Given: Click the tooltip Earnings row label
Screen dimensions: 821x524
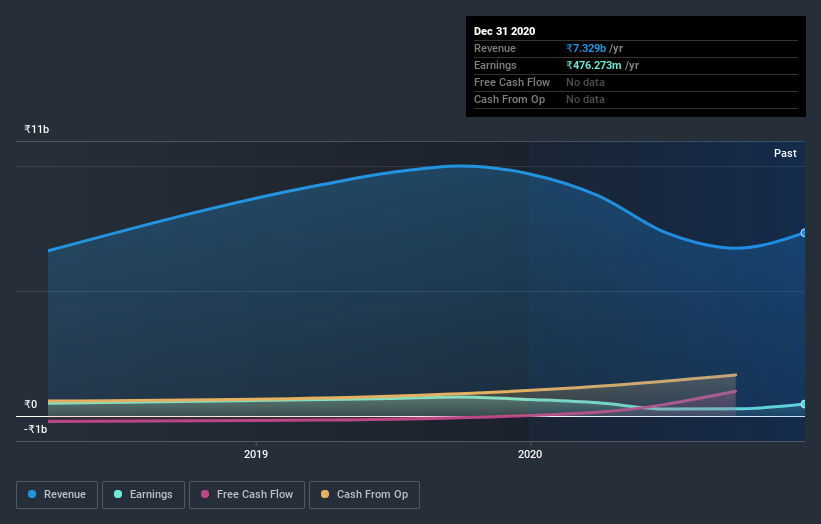Looking at the screenshot, I should pos(495,65).
